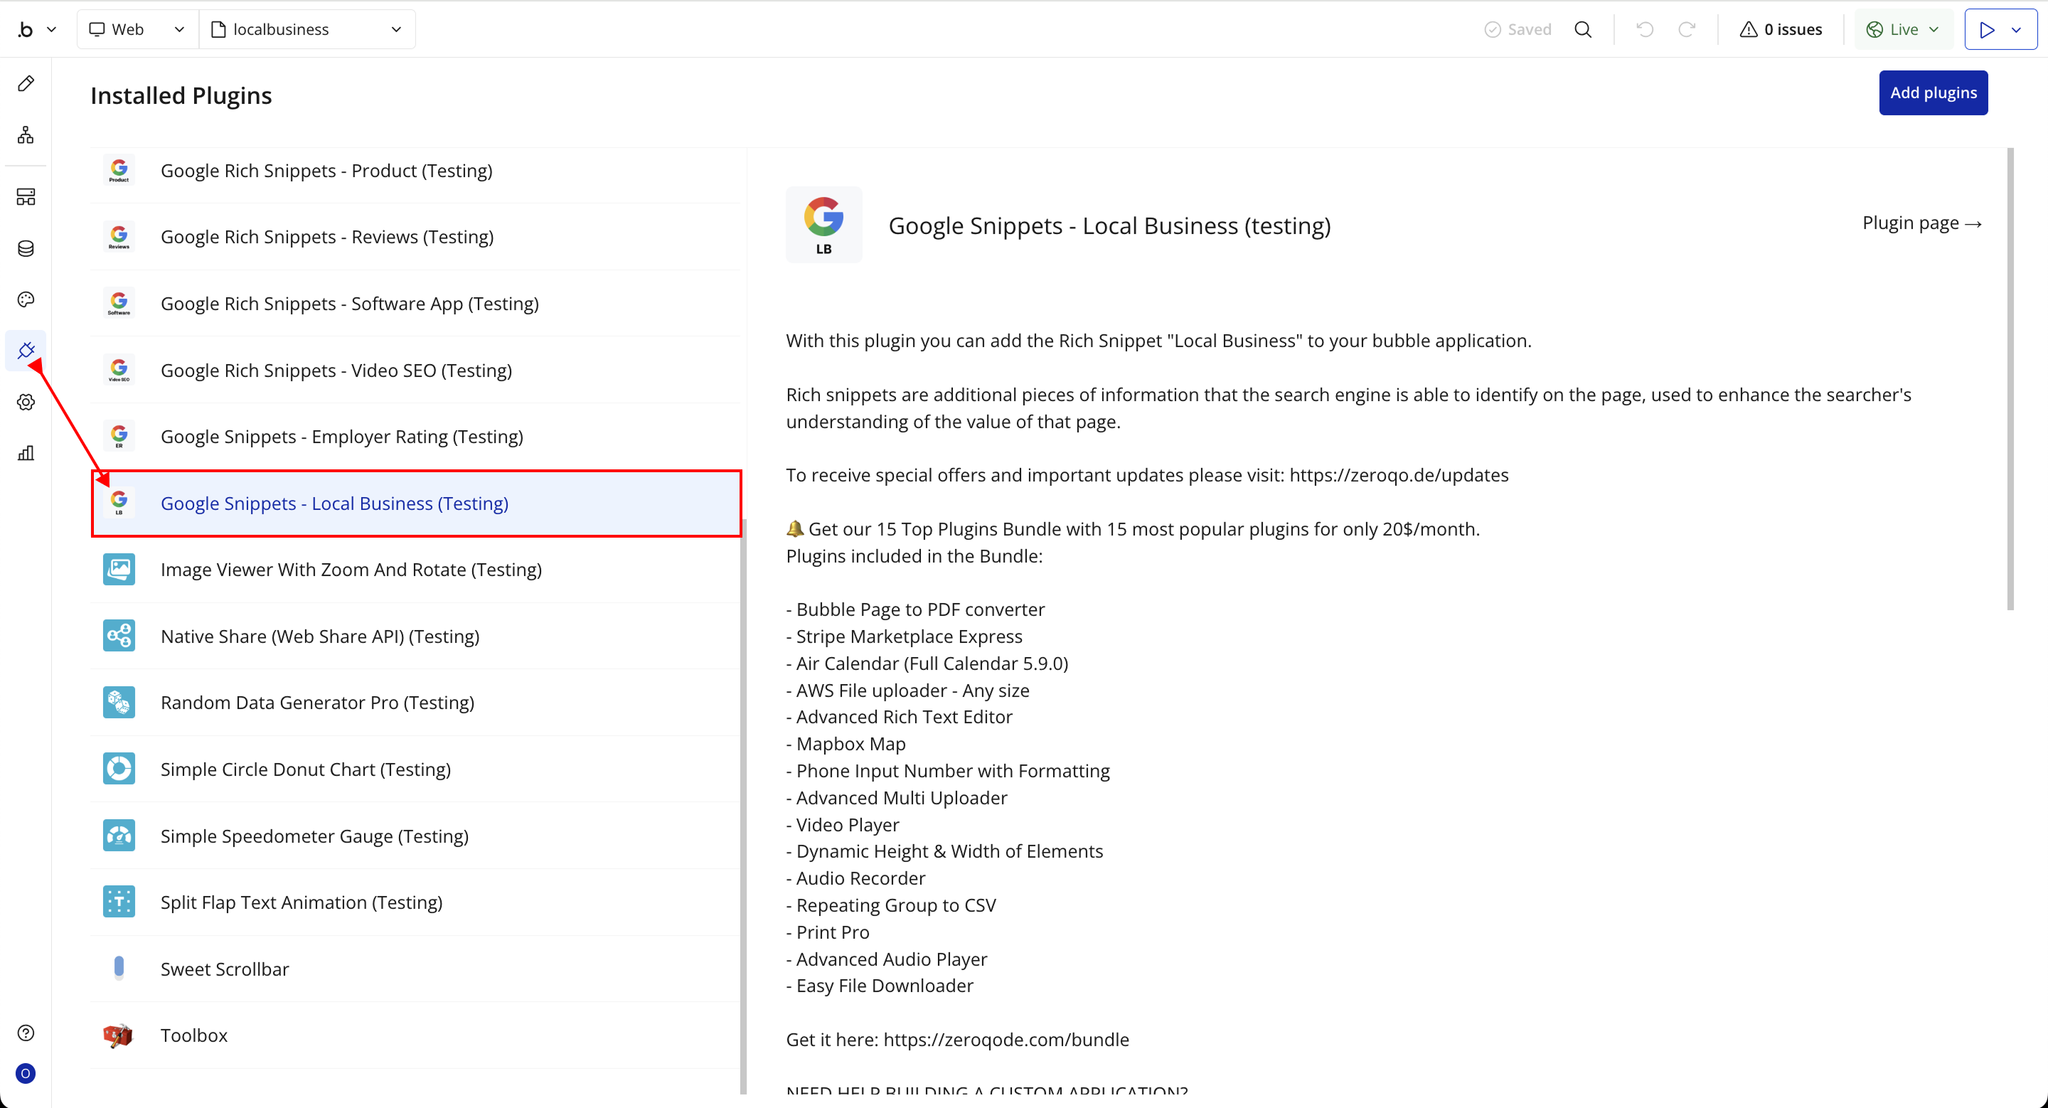Open the Data tab database icon
Viewport: 2048px width, 1108px height.
(x=26, y=248)
